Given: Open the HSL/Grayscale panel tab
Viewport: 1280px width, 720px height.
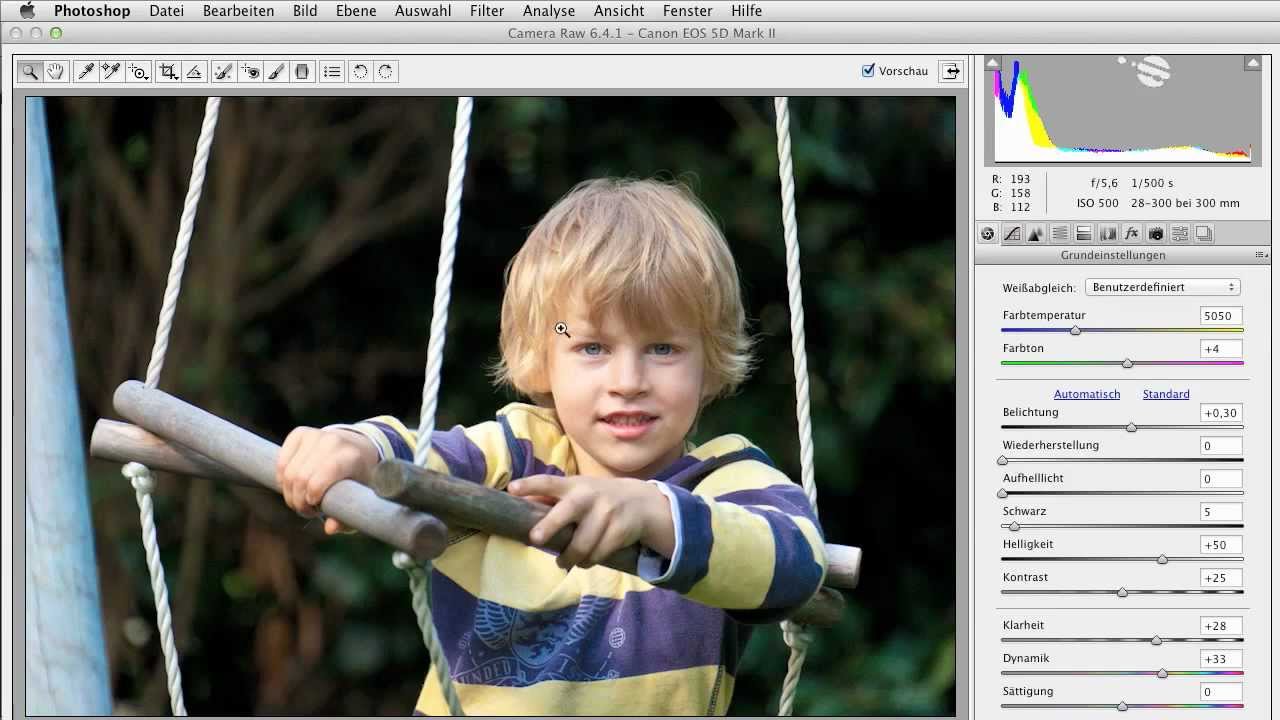Looking at the screenshot, I should coord(1060,233).
